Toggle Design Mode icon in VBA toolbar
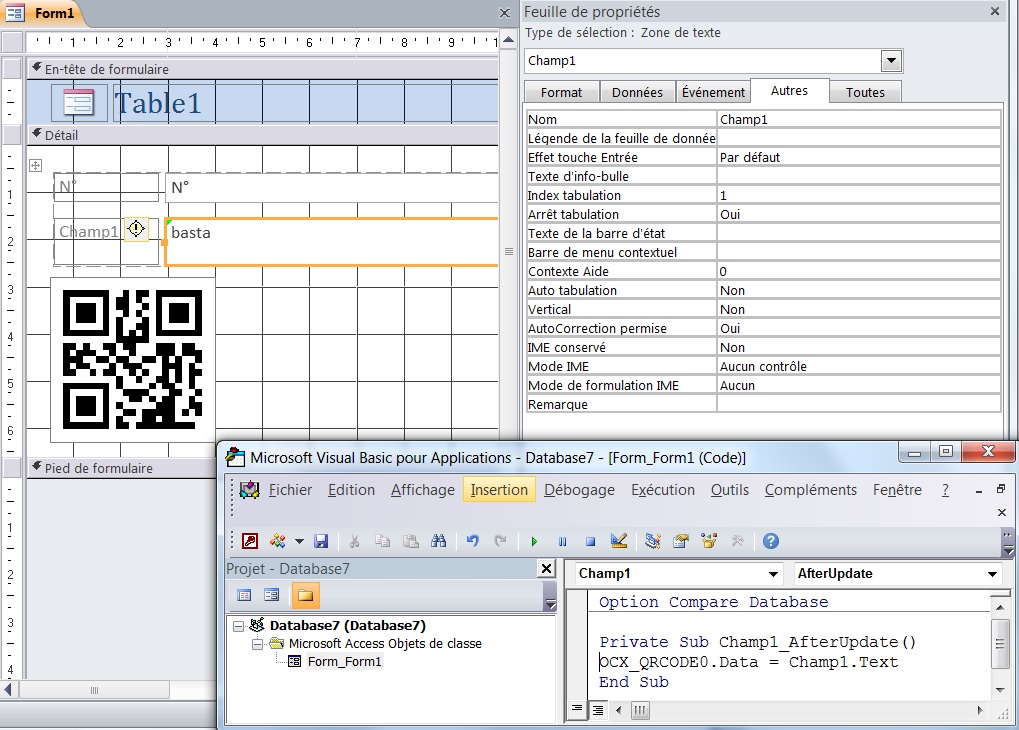The height and width of the screenshot is (730, 1019). point(619,541)
